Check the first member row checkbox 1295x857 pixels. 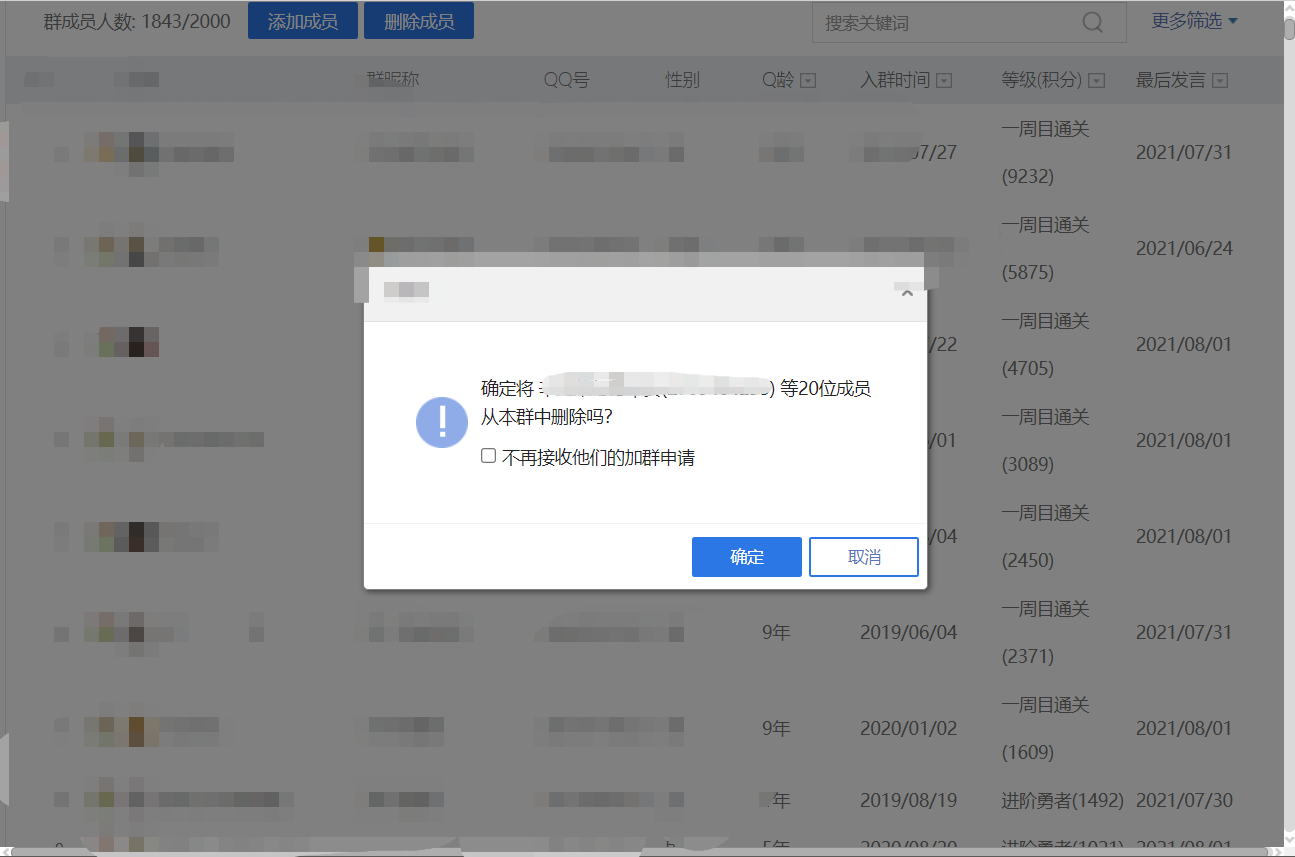pyautogui.click(x=61, y=153)
